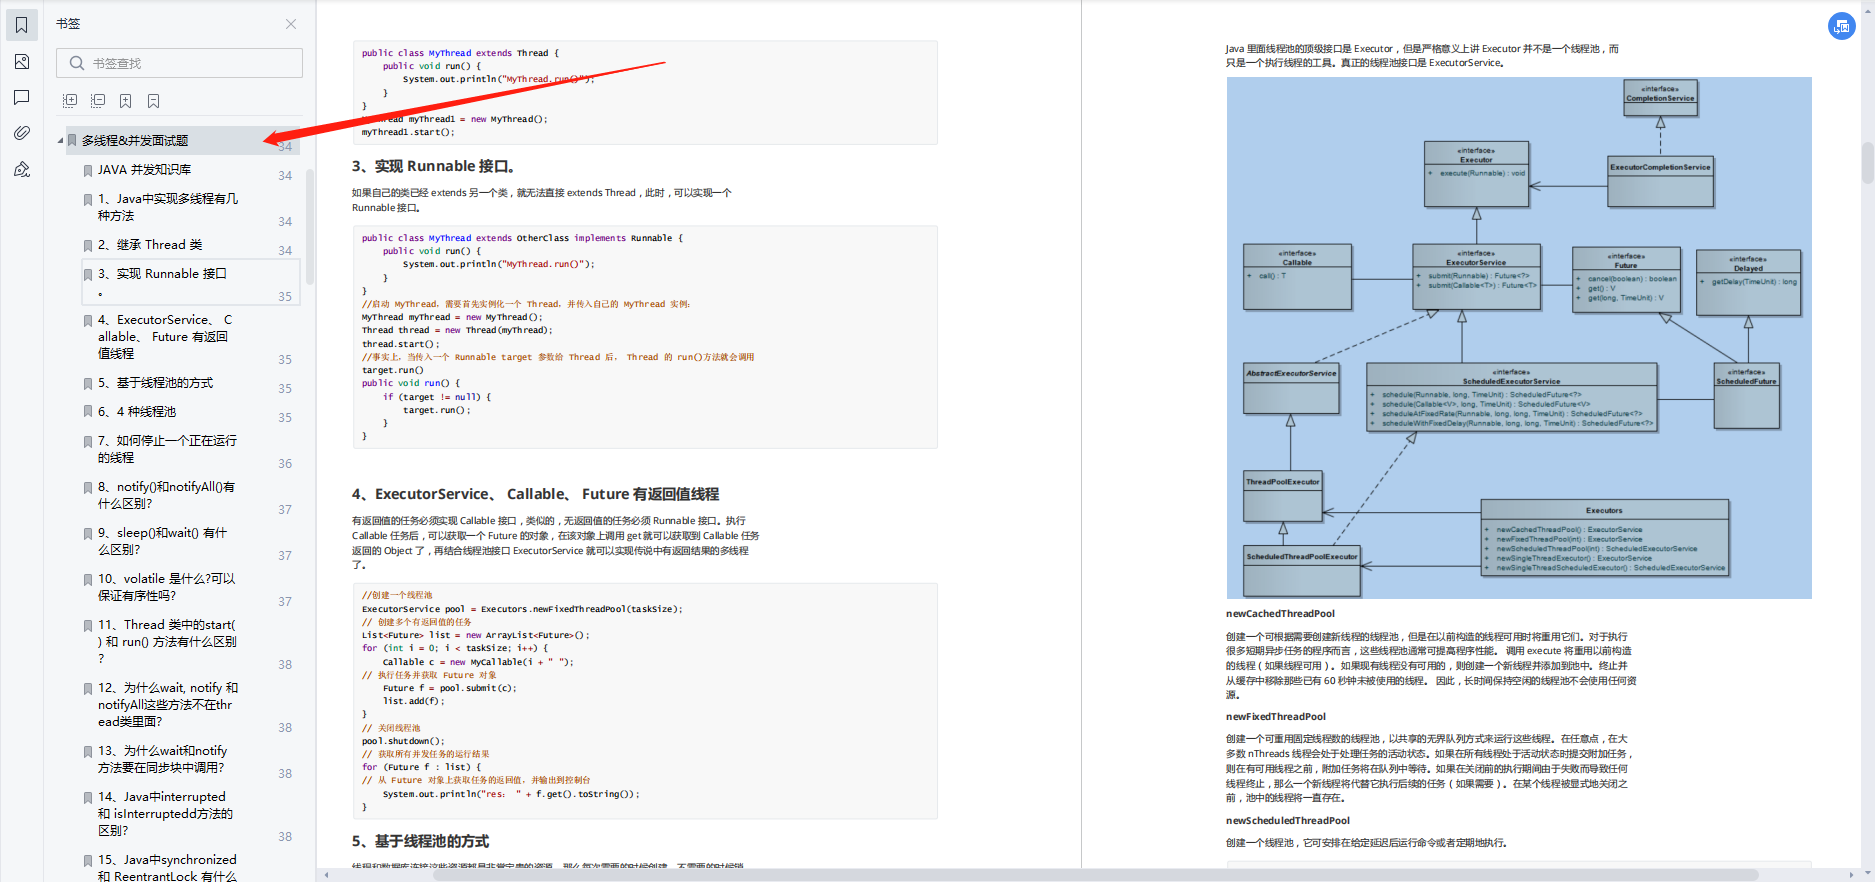Open bookmark 10、volatile 是什么
Viewport: 1875px width, 882px height.
[x=166, y=587]
